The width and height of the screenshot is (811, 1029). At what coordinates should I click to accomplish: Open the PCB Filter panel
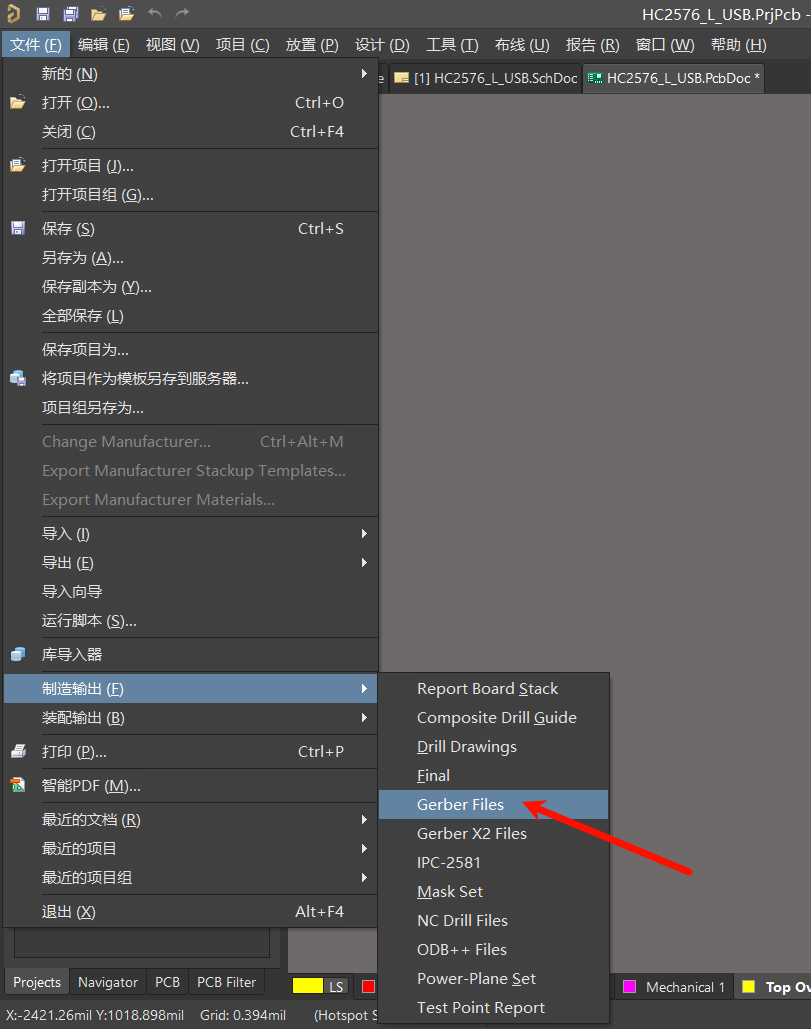click(225, 982)
